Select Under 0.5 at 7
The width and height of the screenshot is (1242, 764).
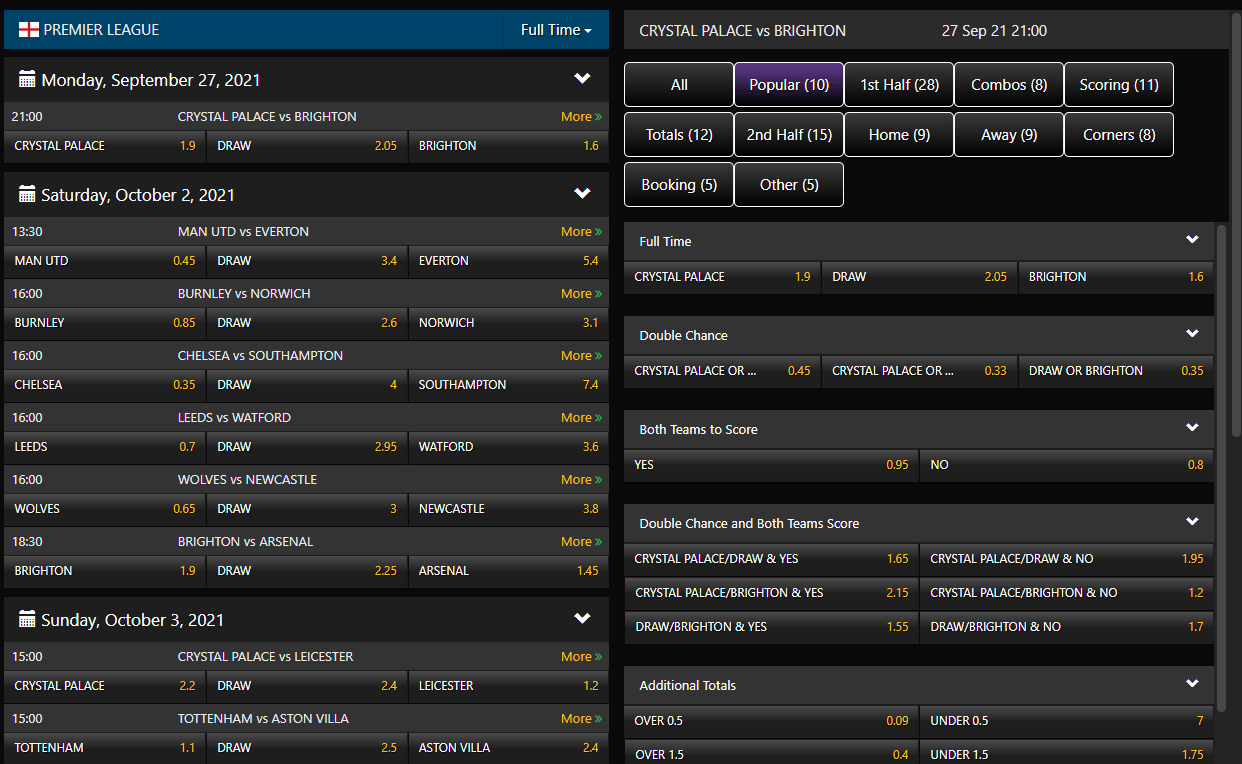[1067, 721]
